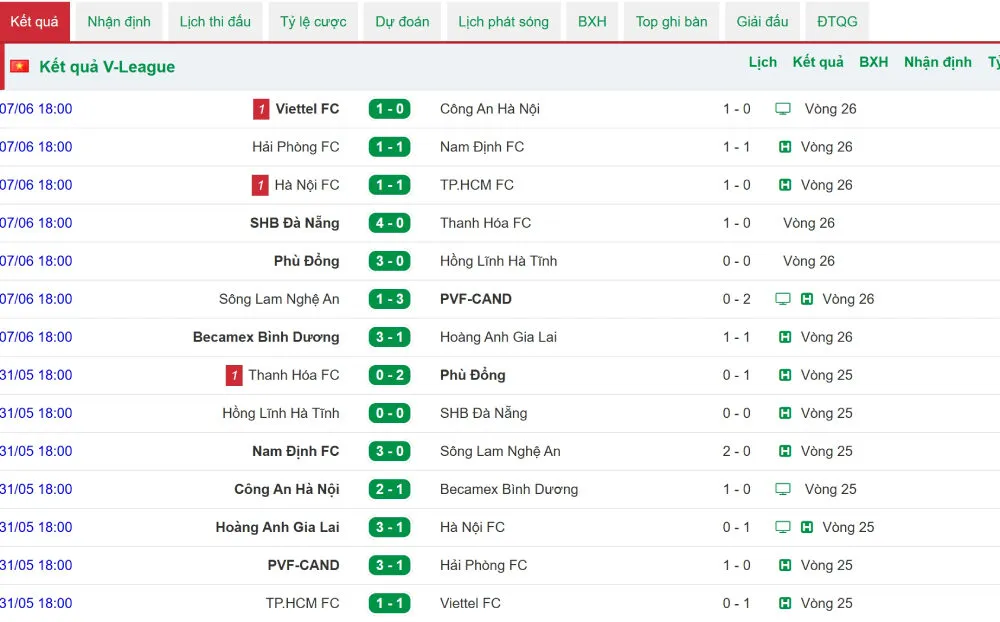The height and width of the screenshot is (622, 1000).
Task: Click Công An Hà Nội away team on 07/06
Action: (490, 109)
